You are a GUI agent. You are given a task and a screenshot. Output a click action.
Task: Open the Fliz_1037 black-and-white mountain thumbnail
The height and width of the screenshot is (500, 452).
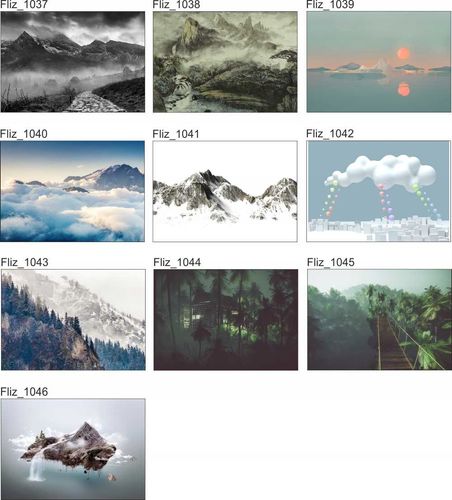[x=73, y=62]
